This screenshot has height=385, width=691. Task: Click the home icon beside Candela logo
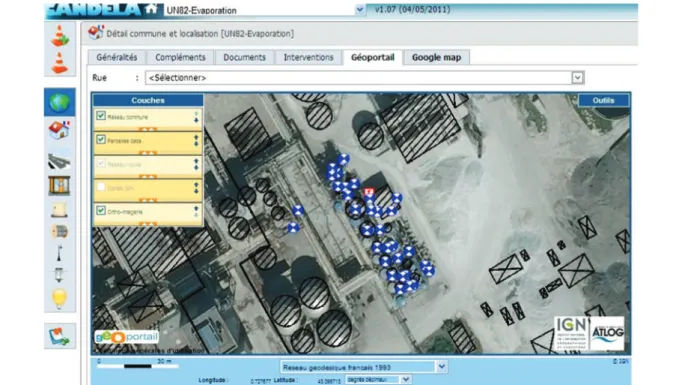(x=152, y=9)
